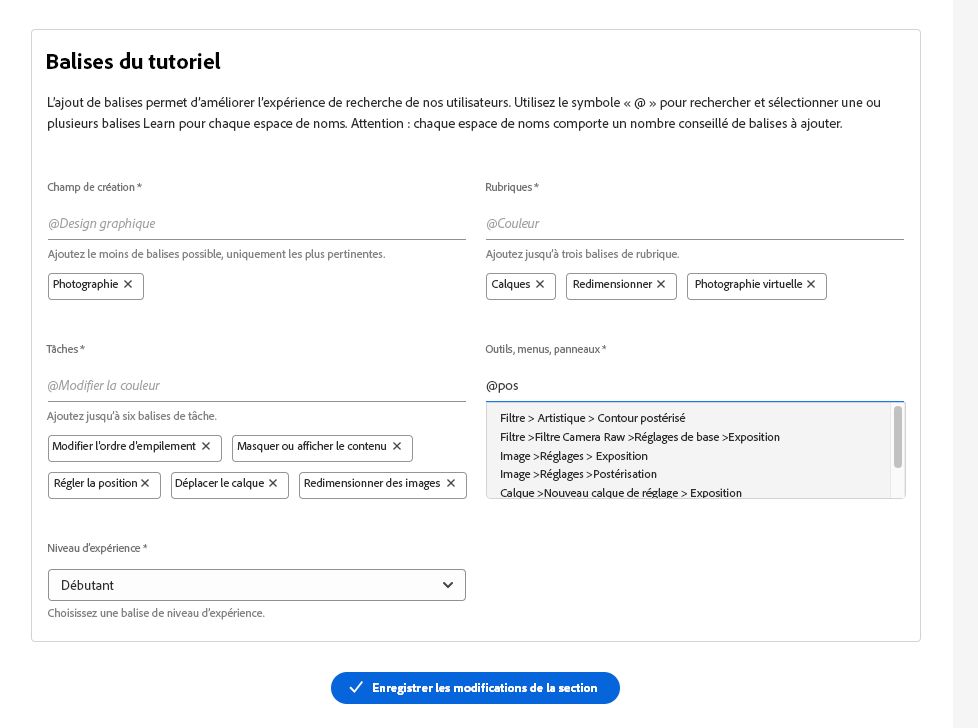
Task: Click the Rubriques tag input field
Action: coord(694,224)
